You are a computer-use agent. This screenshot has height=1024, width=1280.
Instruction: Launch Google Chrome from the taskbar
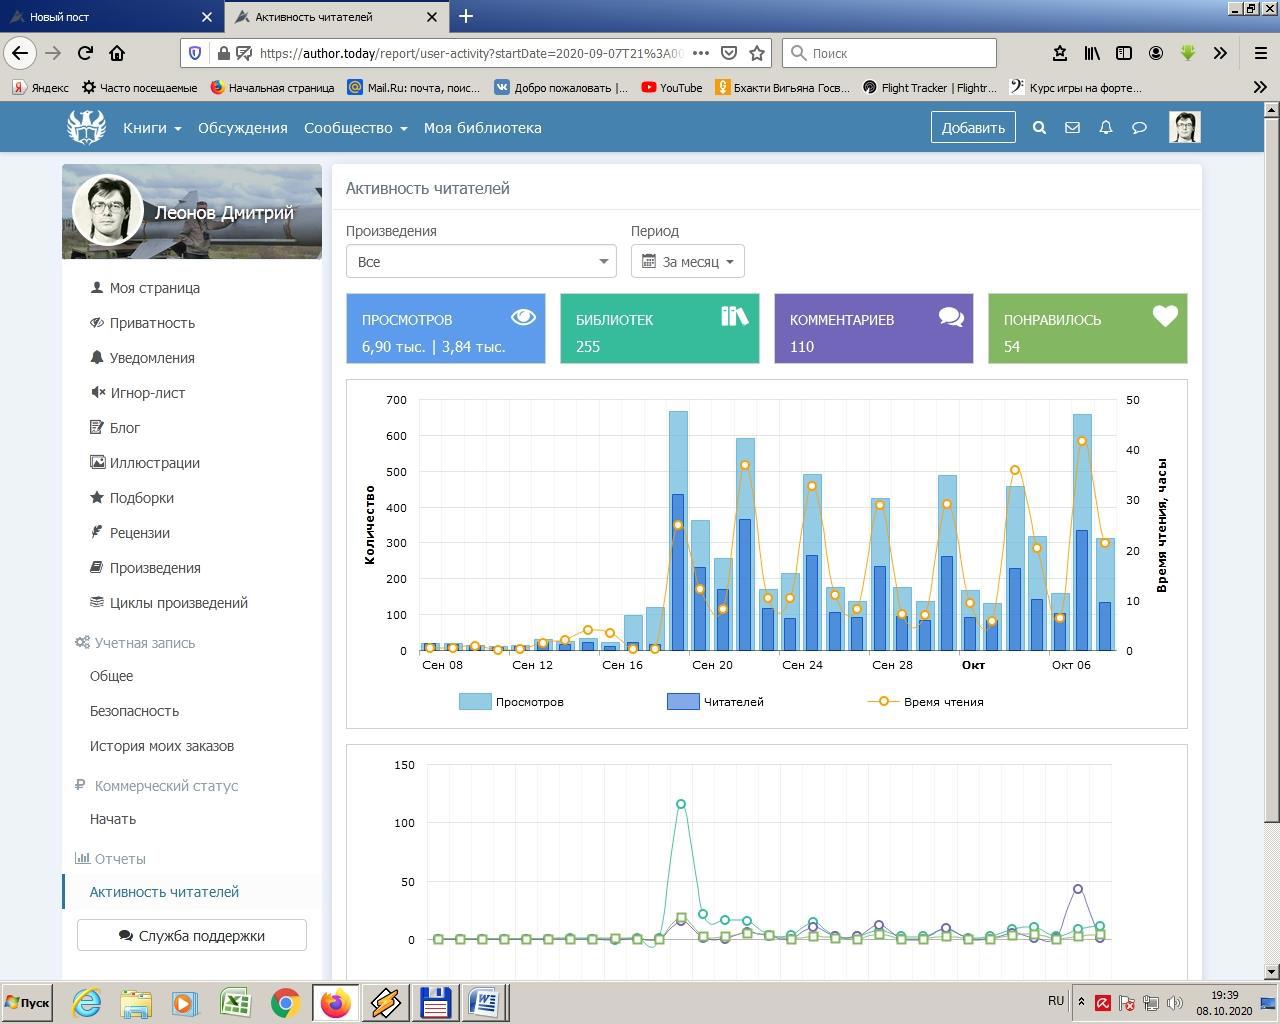[x=285, y=1002]
